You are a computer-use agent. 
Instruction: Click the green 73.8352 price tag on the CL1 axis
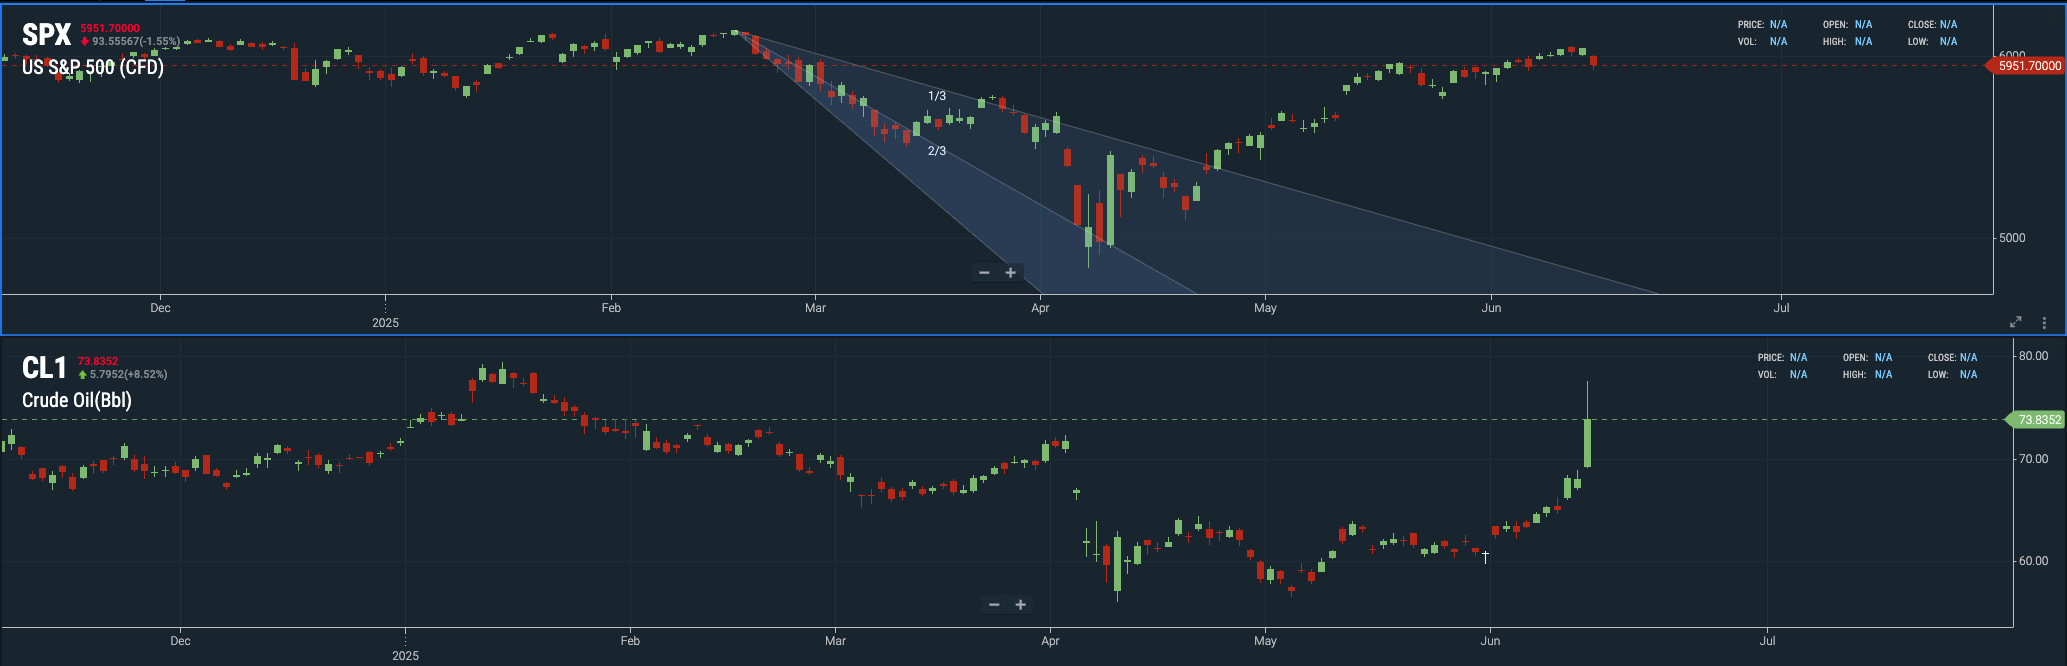coord(2035,420)
